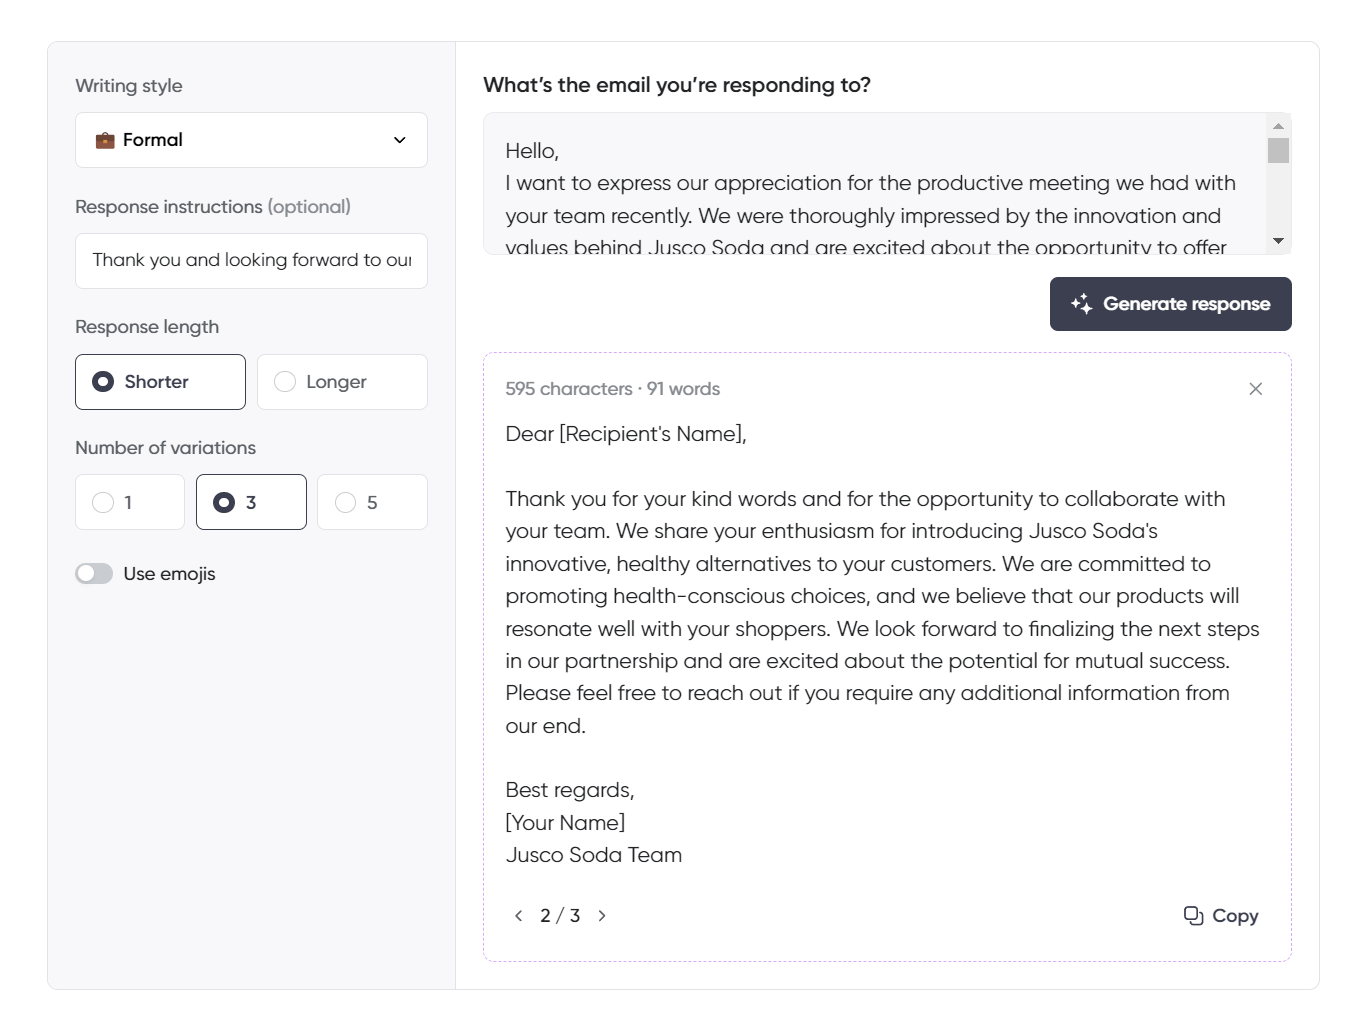Click the scrollbar up arrow on the email box
Viewport: 1366px width, 1021px height.
pos(1280,124)
